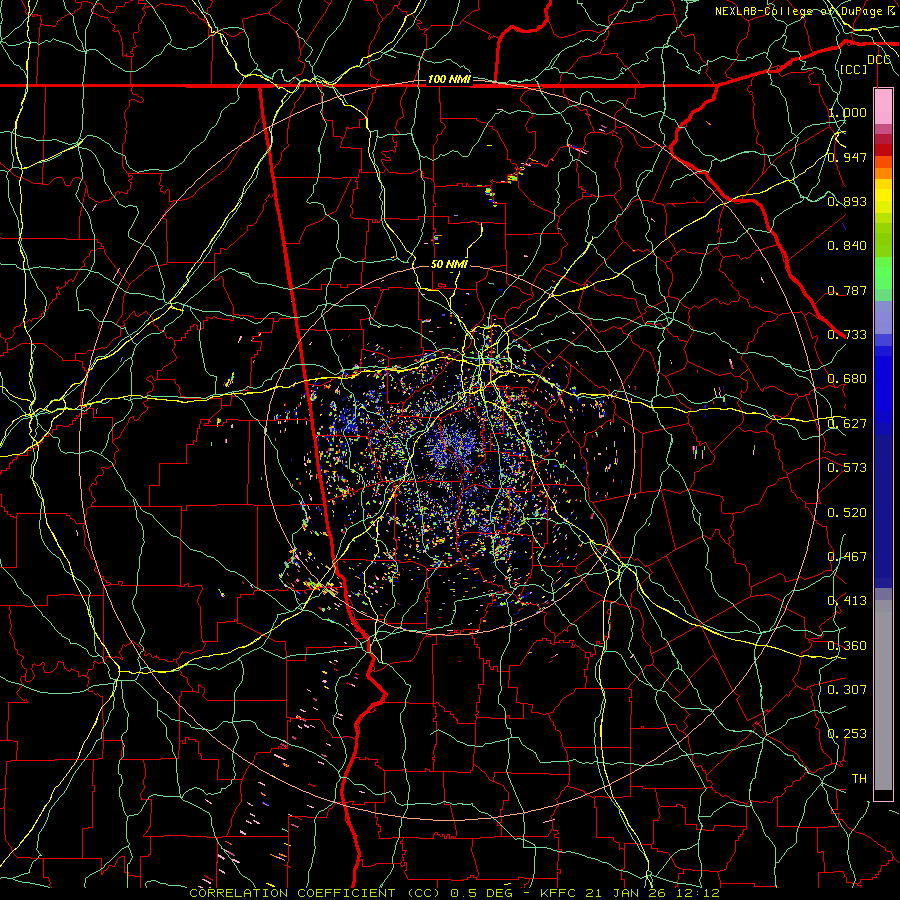The width and height of the screenshot is (900, 900).
Task: Click the TH threshold label in legend
Action: pyautogui.click(x=859, y=779)
